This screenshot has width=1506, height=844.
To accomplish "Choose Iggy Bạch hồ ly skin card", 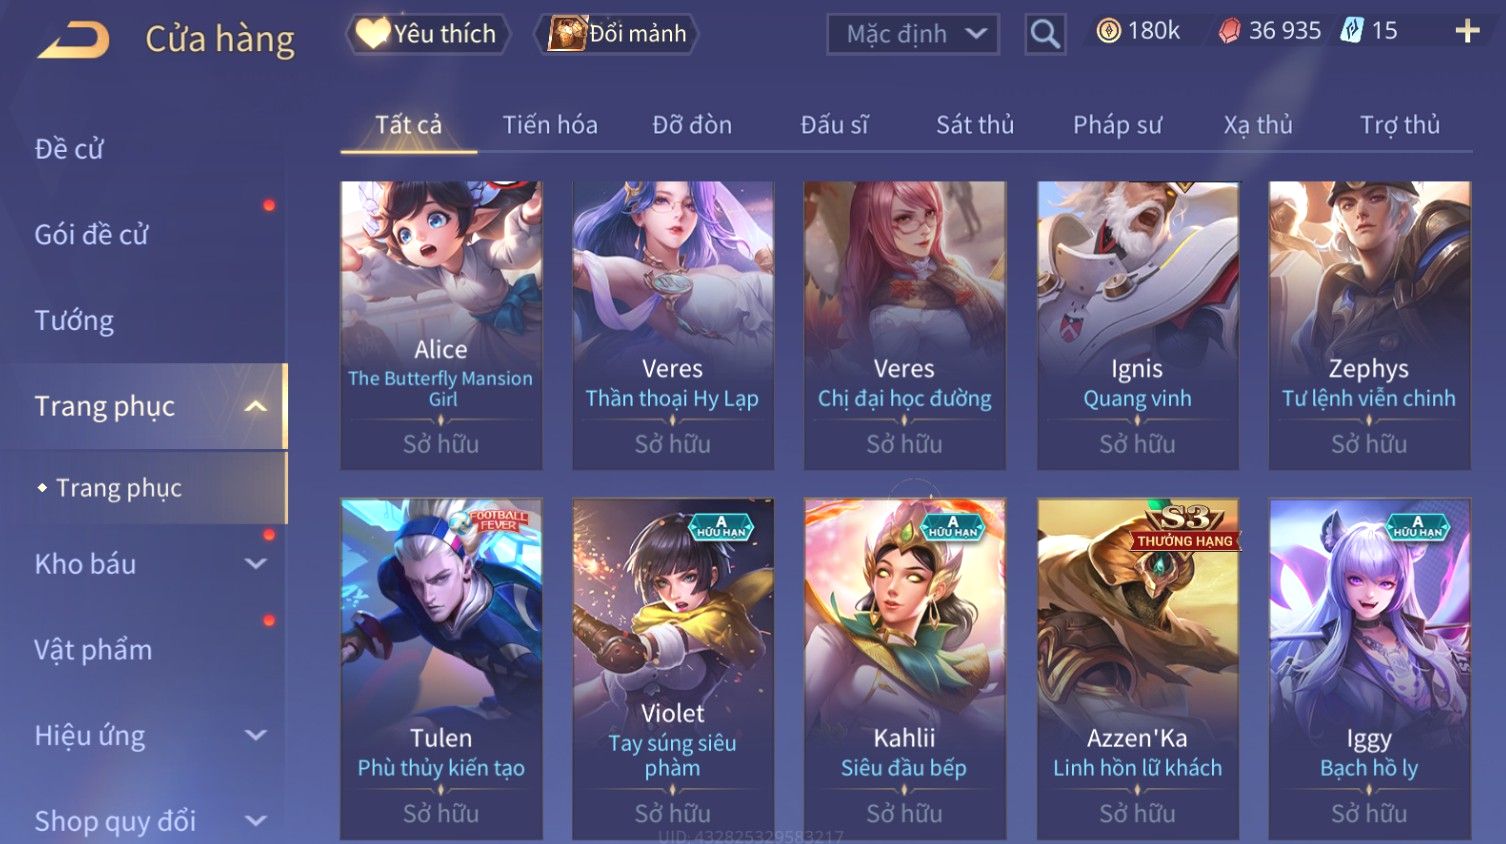I will pos(1369,668).
